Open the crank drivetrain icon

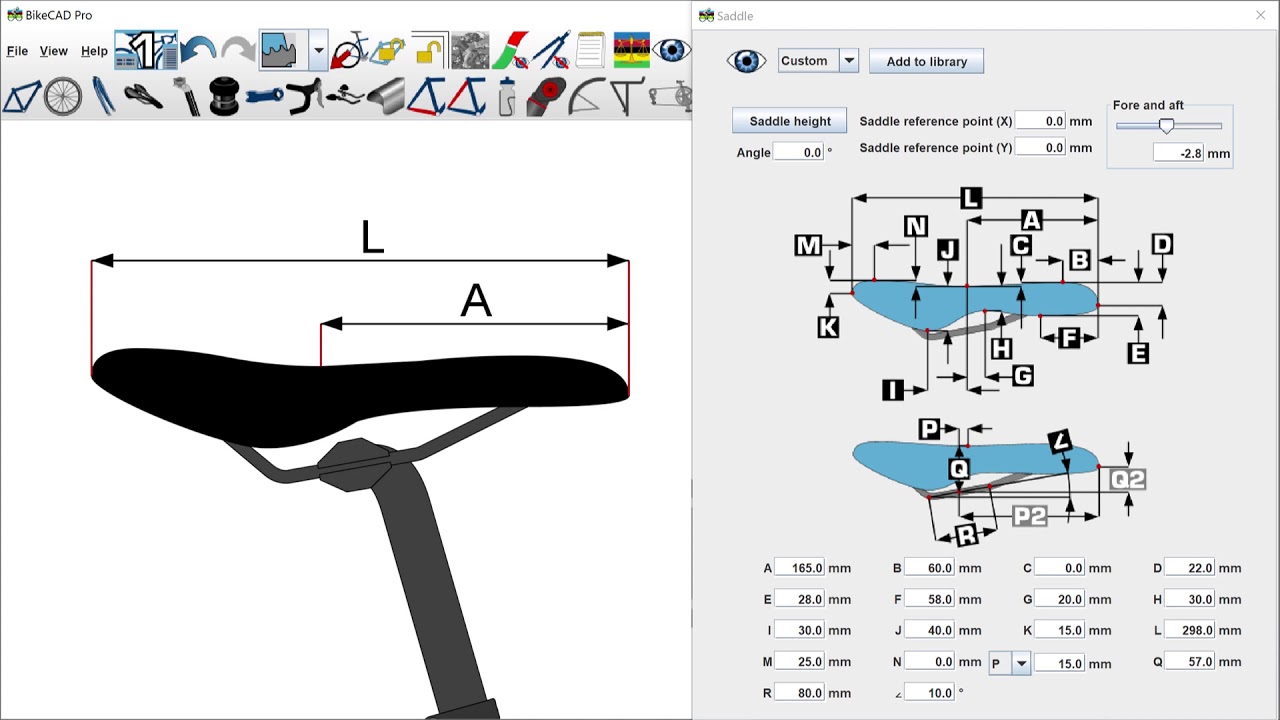(x=668, y=97)
